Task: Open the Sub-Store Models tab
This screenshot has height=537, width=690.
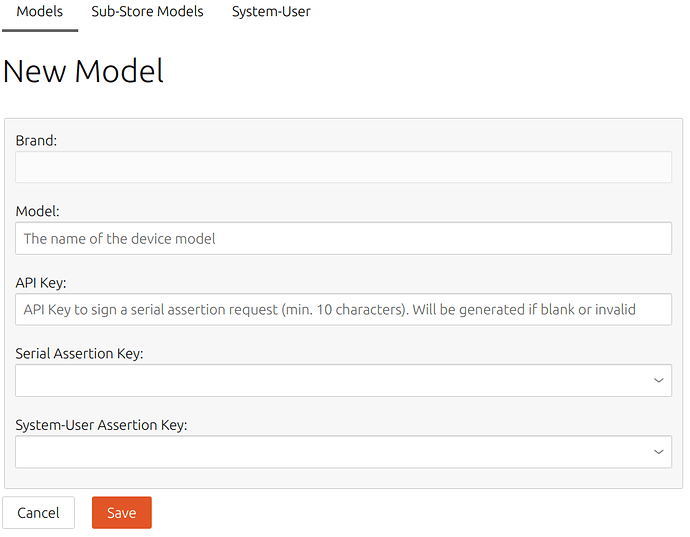Action: coord(147,12)
